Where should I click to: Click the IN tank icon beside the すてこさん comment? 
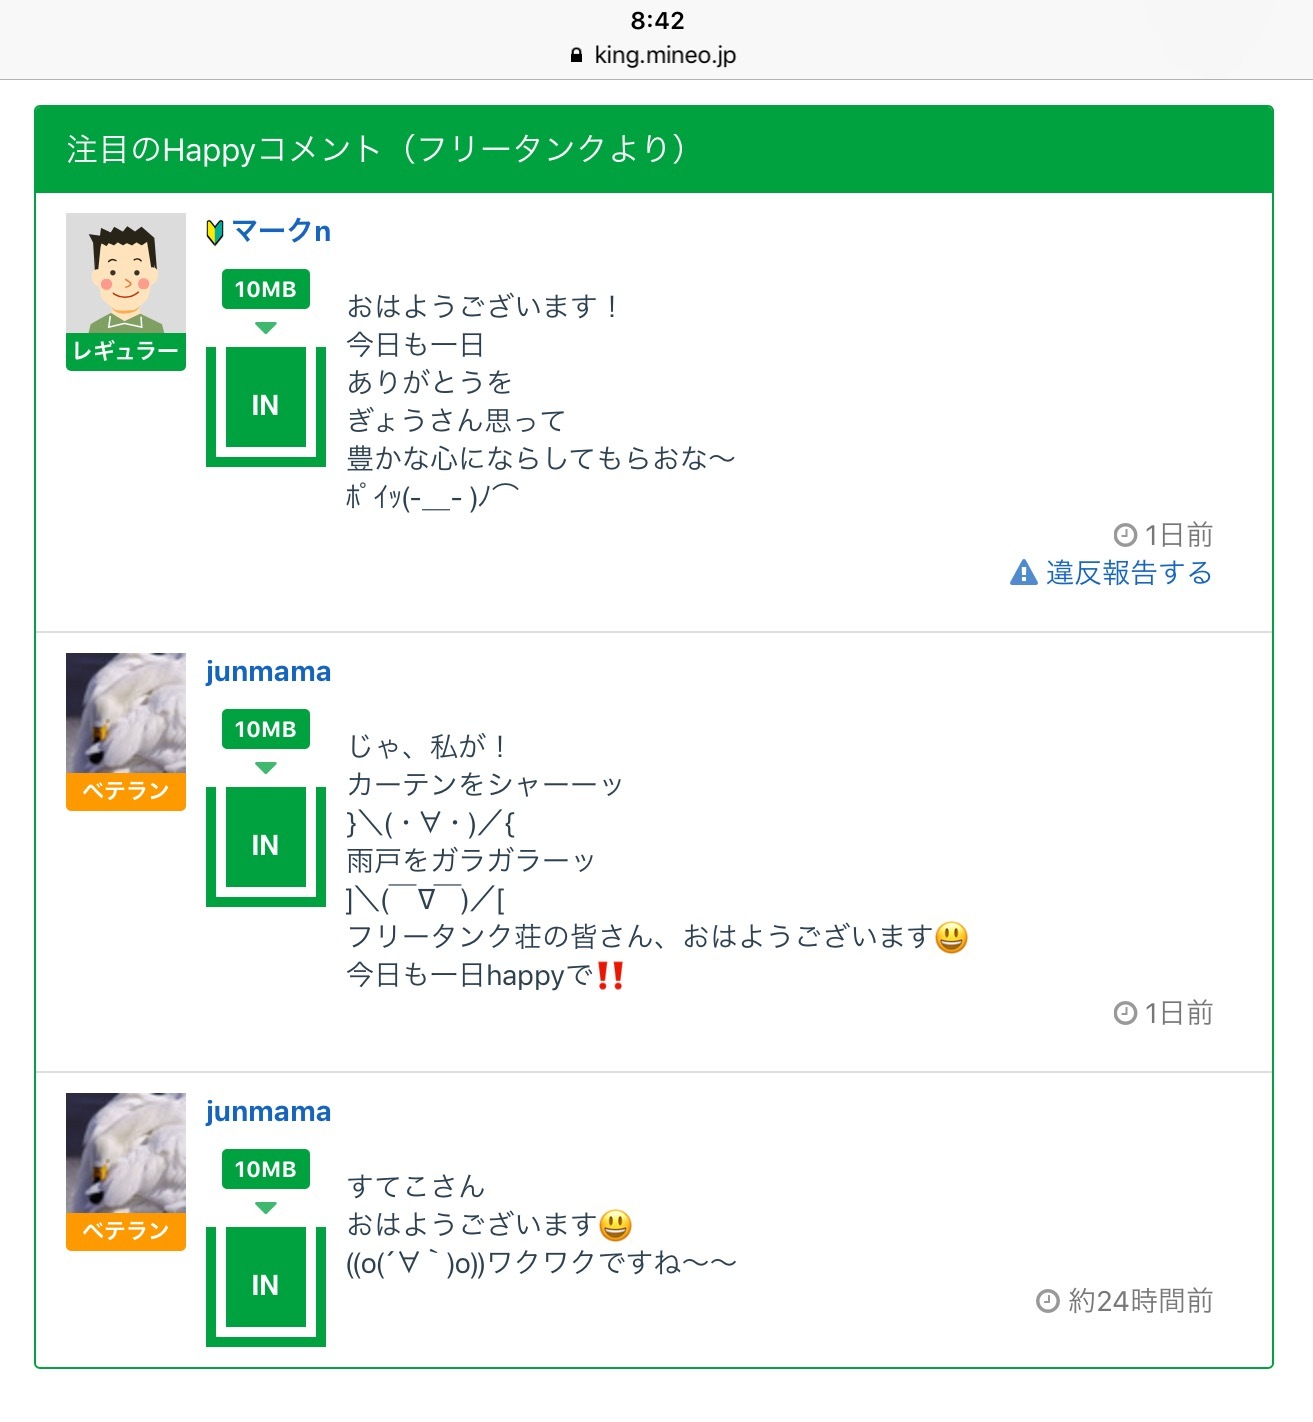[265, 1284]
